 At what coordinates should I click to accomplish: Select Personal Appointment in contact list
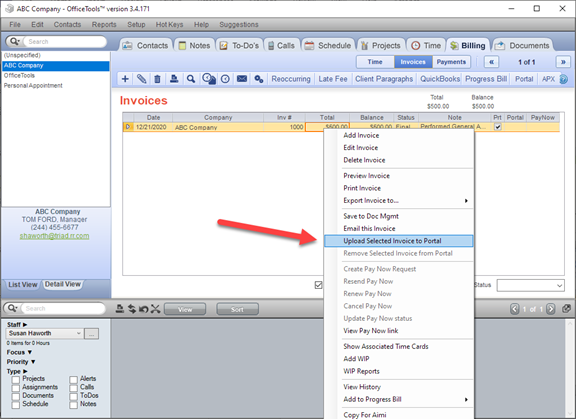coord(55,86)
